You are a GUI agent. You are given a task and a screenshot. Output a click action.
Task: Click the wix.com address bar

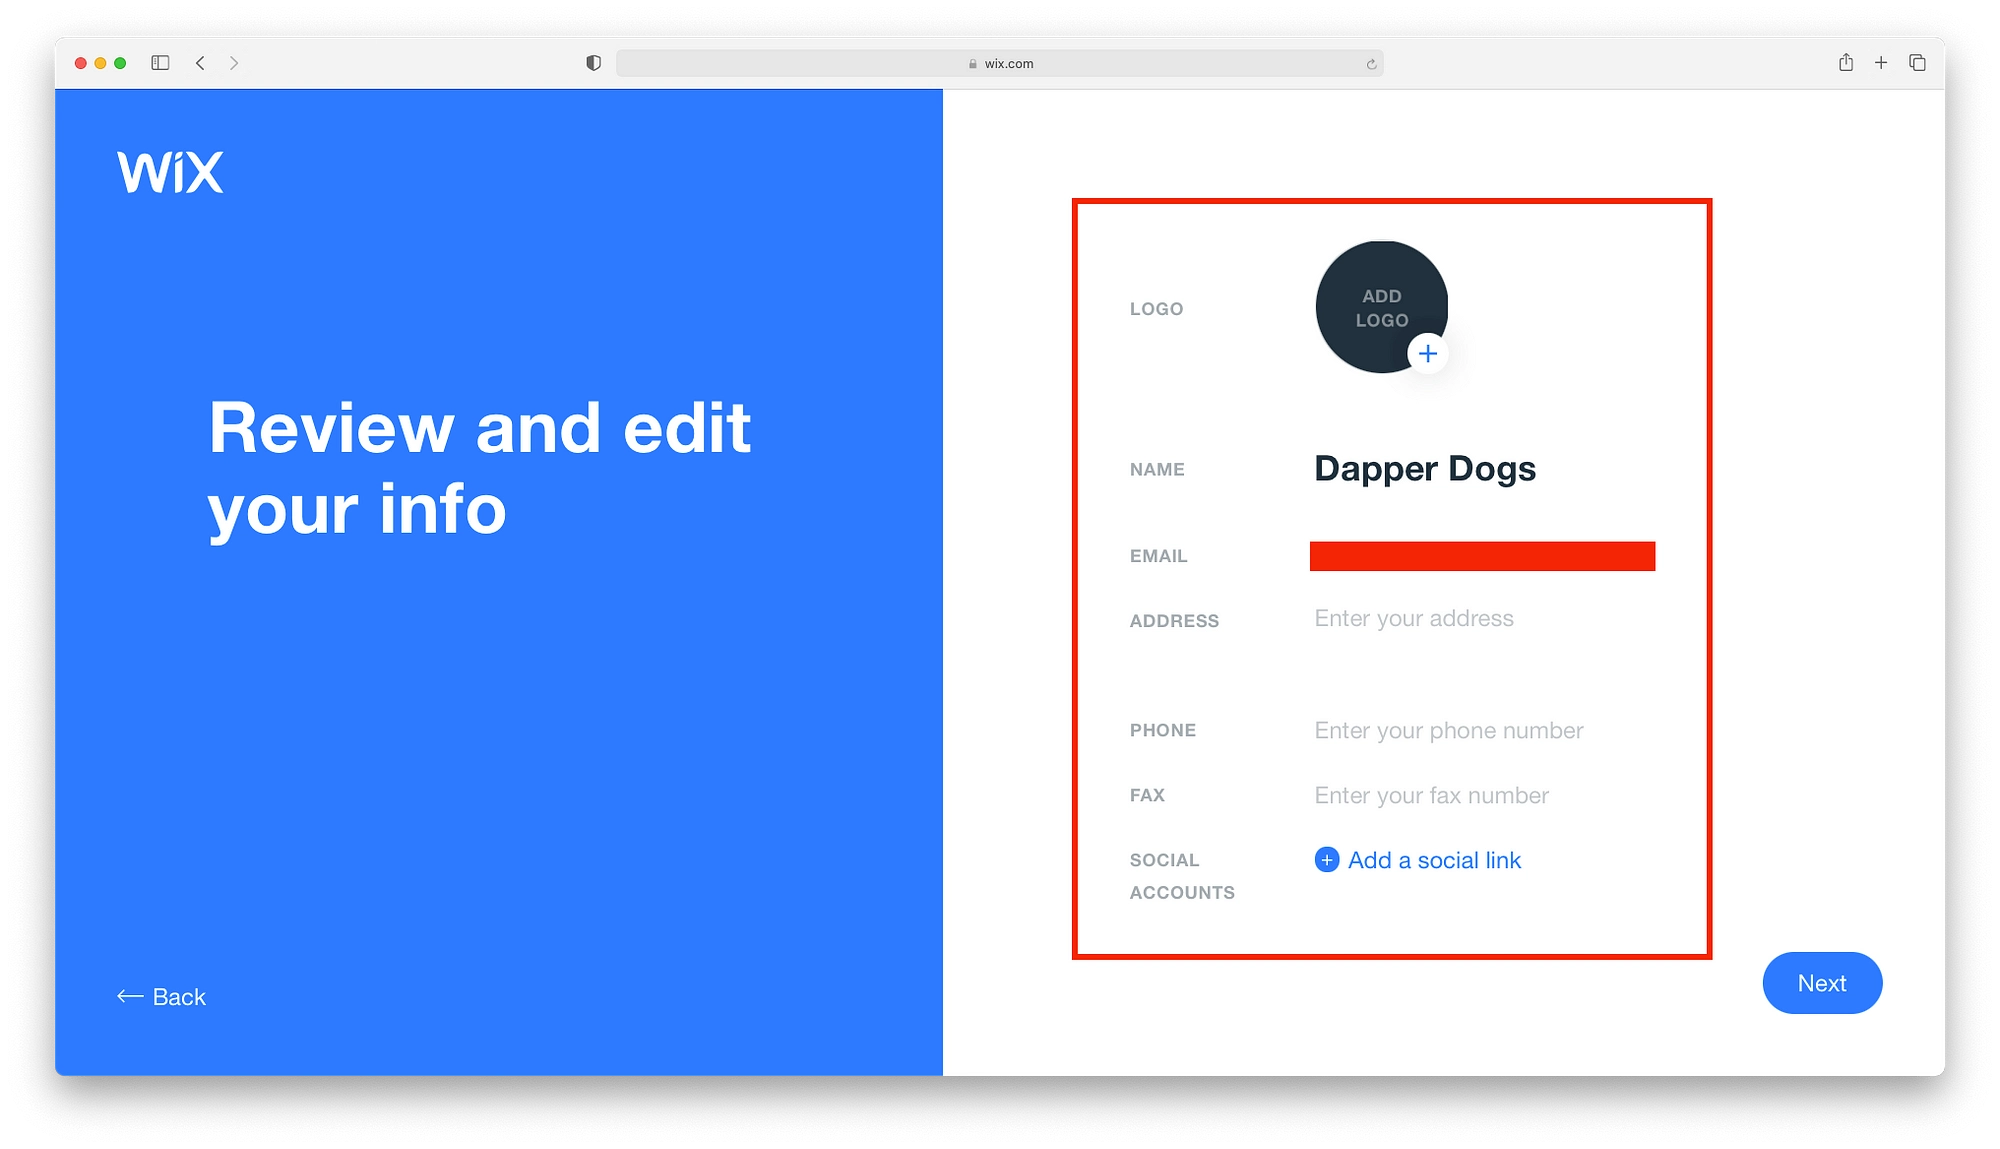click(x=1000, y=63)
